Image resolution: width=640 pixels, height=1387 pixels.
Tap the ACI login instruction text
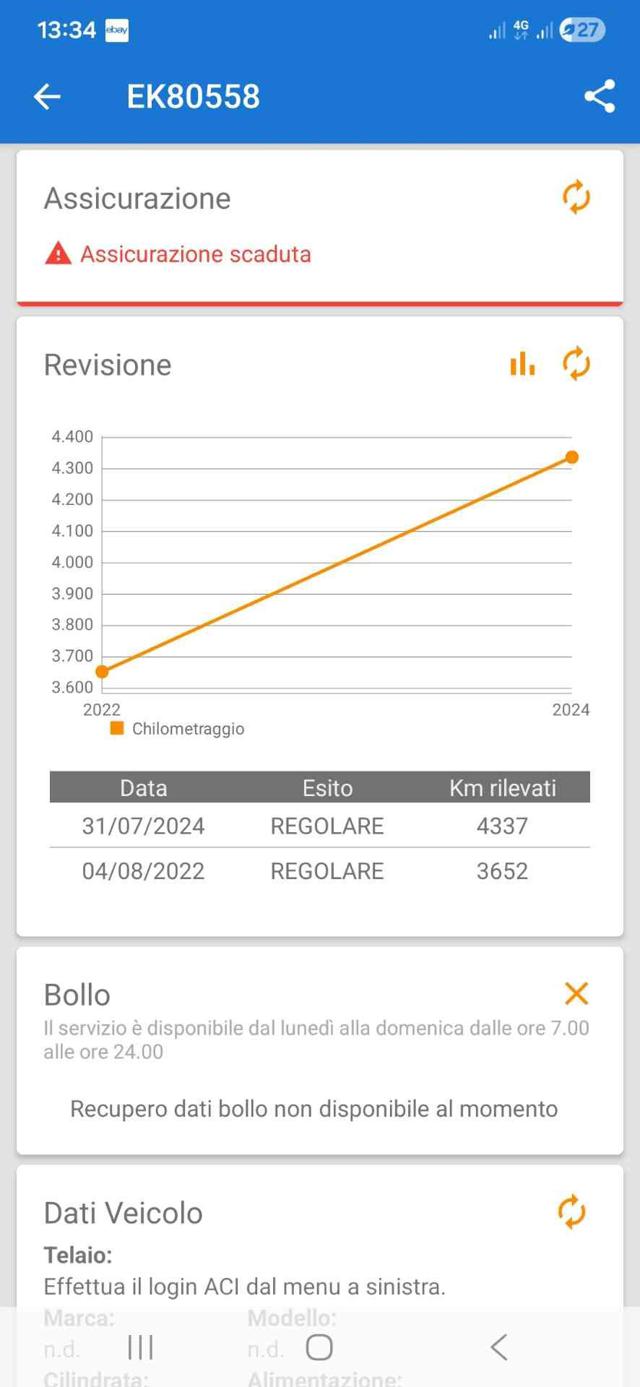244,1286
